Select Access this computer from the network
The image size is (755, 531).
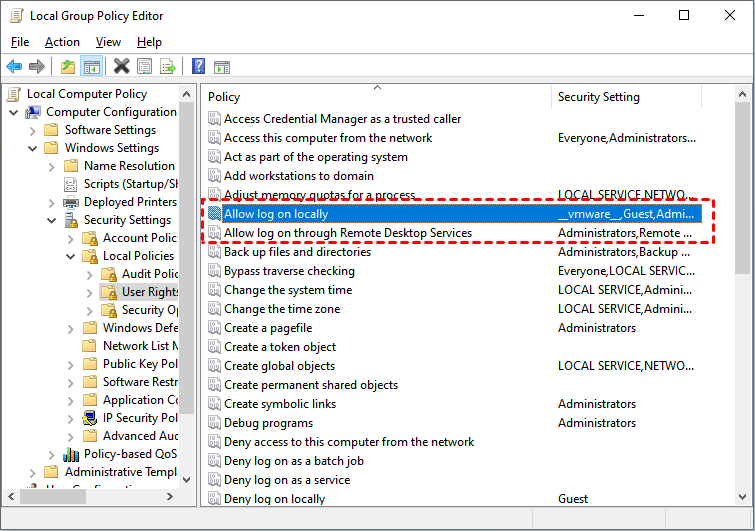pyautogui.click(x=327, y=138)
